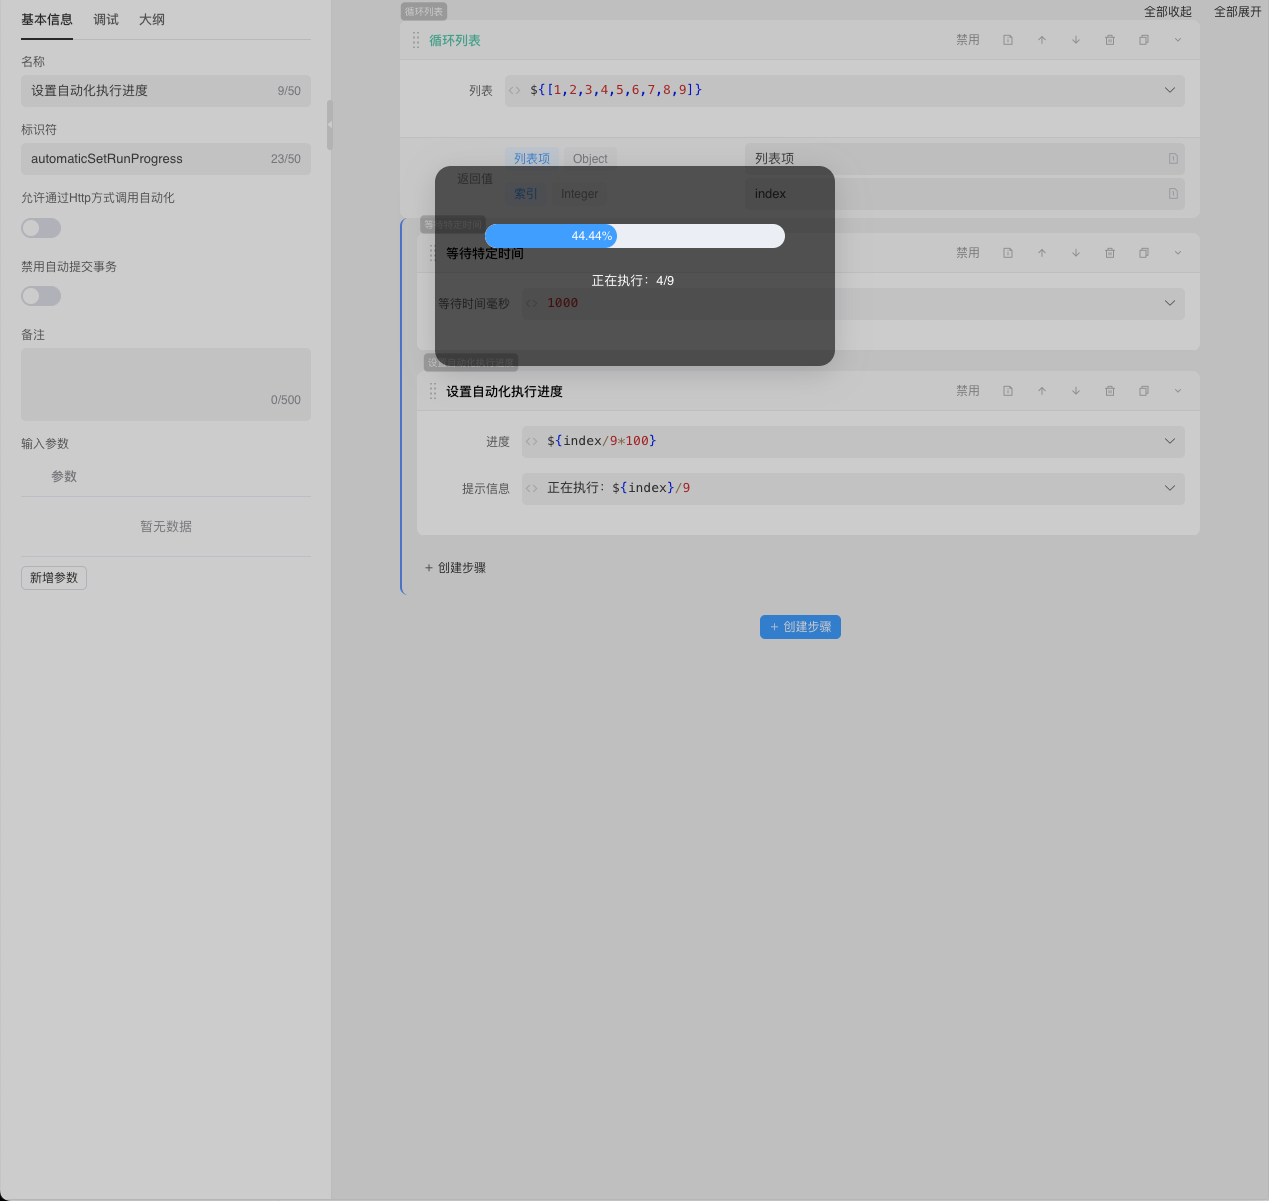
Task: Toggle 允许通过Http方式调用自动化 switch
Action: point(41,228)
